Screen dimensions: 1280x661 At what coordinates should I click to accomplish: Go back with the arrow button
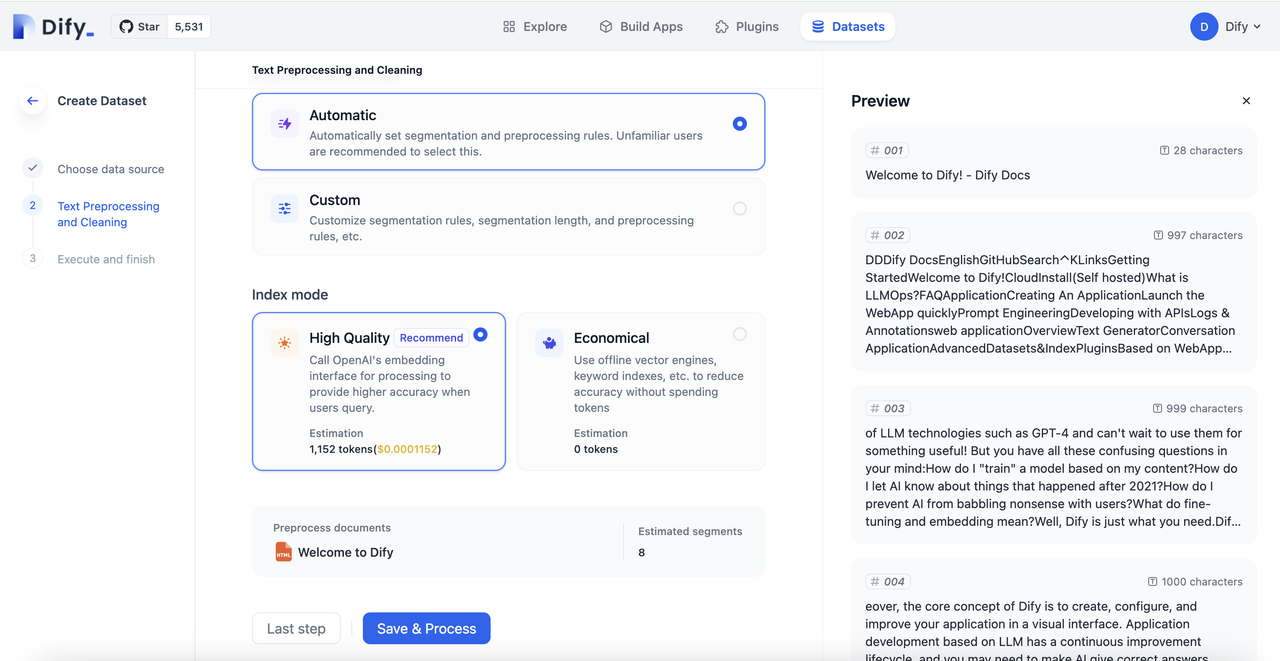point(33,101)
